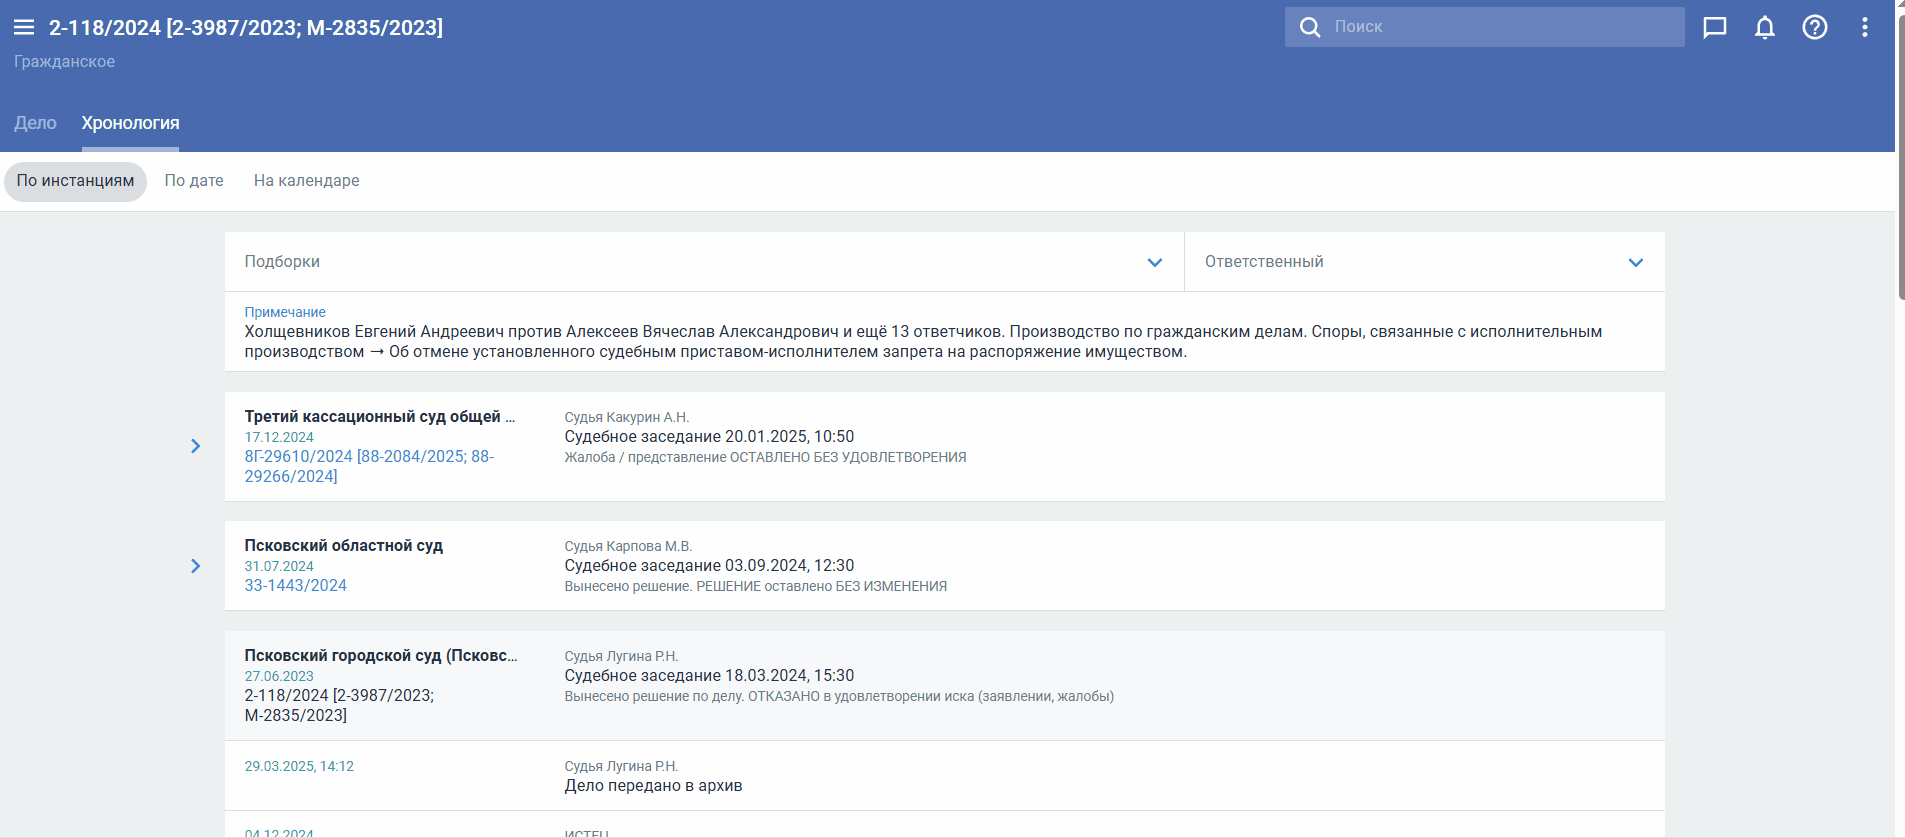Open the three-dot more options menu

click(x=1865, y=27)
